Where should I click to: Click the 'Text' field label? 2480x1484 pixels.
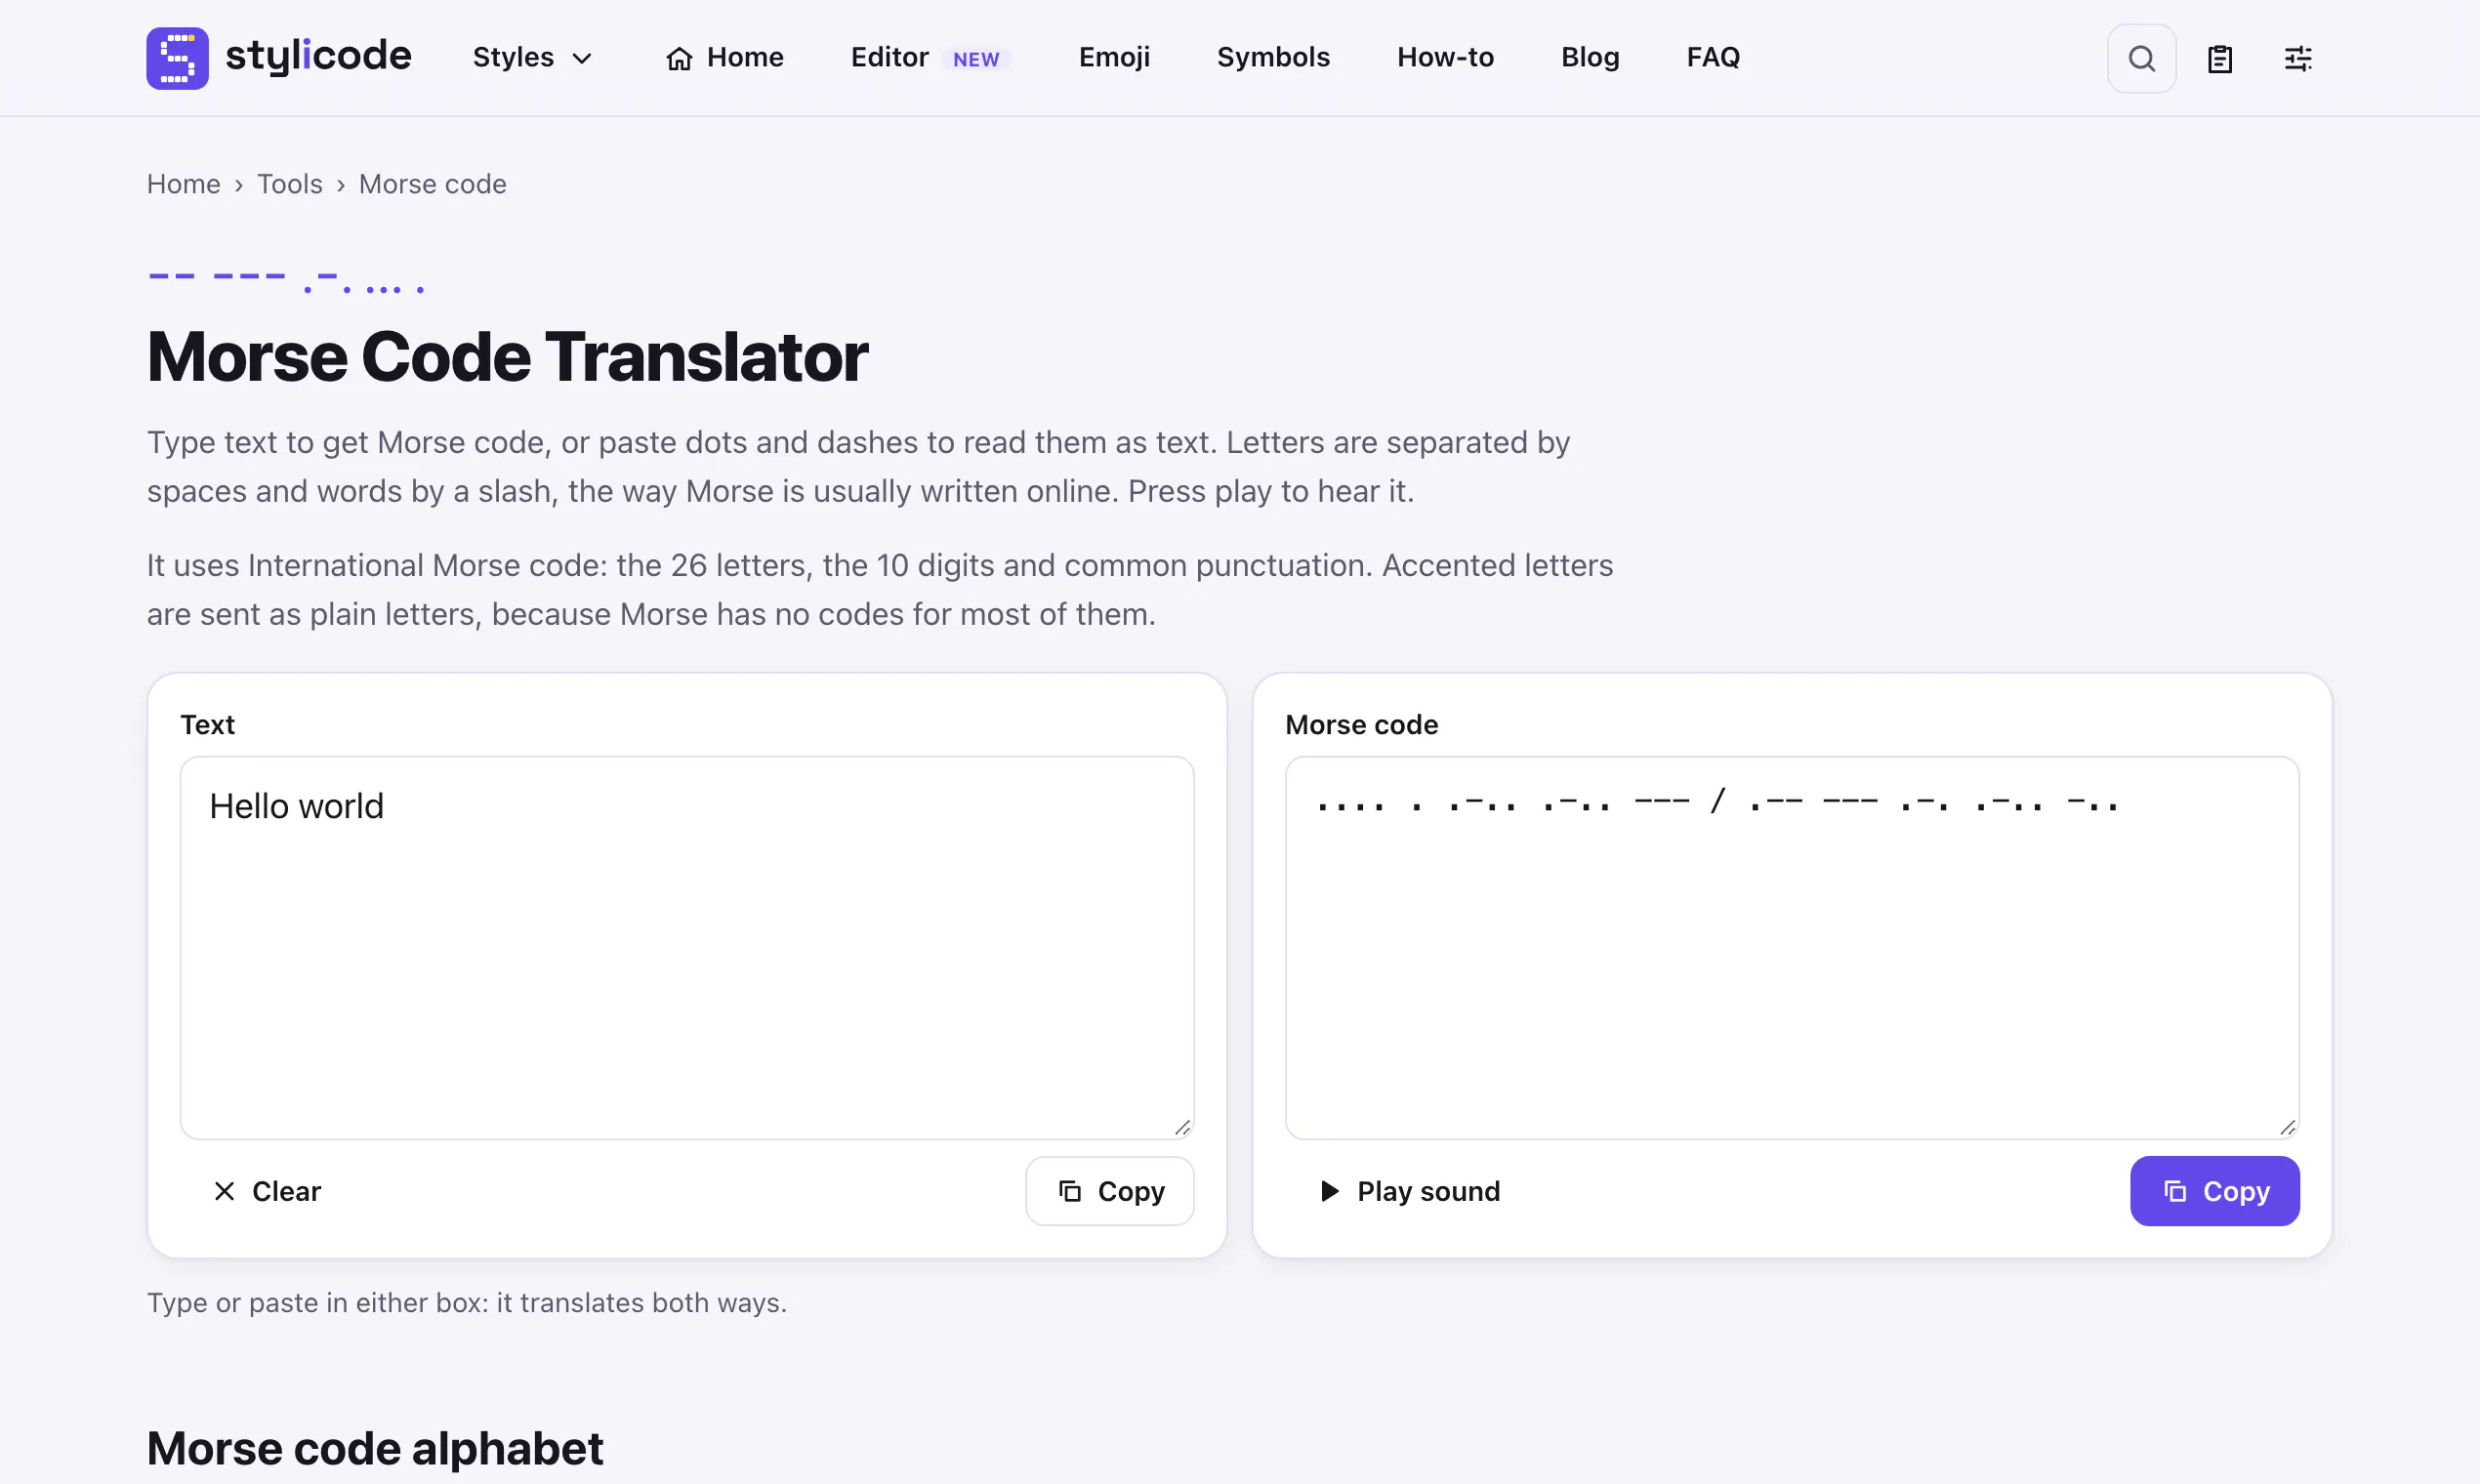tap(208, 724)
